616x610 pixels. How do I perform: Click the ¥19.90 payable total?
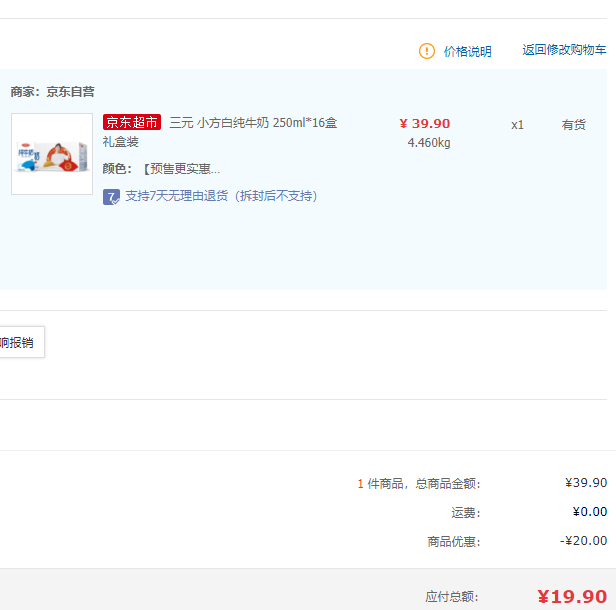tap(572, 597)
